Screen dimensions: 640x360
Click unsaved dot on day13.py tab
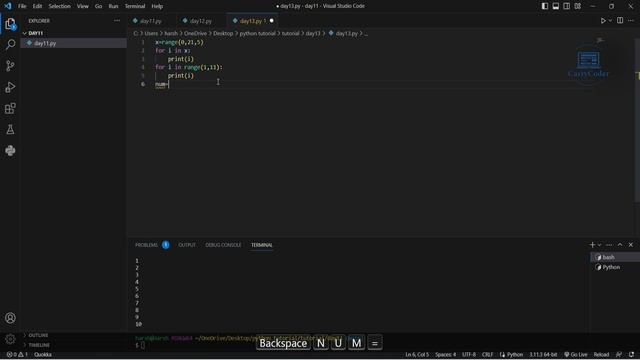(271, 20)
